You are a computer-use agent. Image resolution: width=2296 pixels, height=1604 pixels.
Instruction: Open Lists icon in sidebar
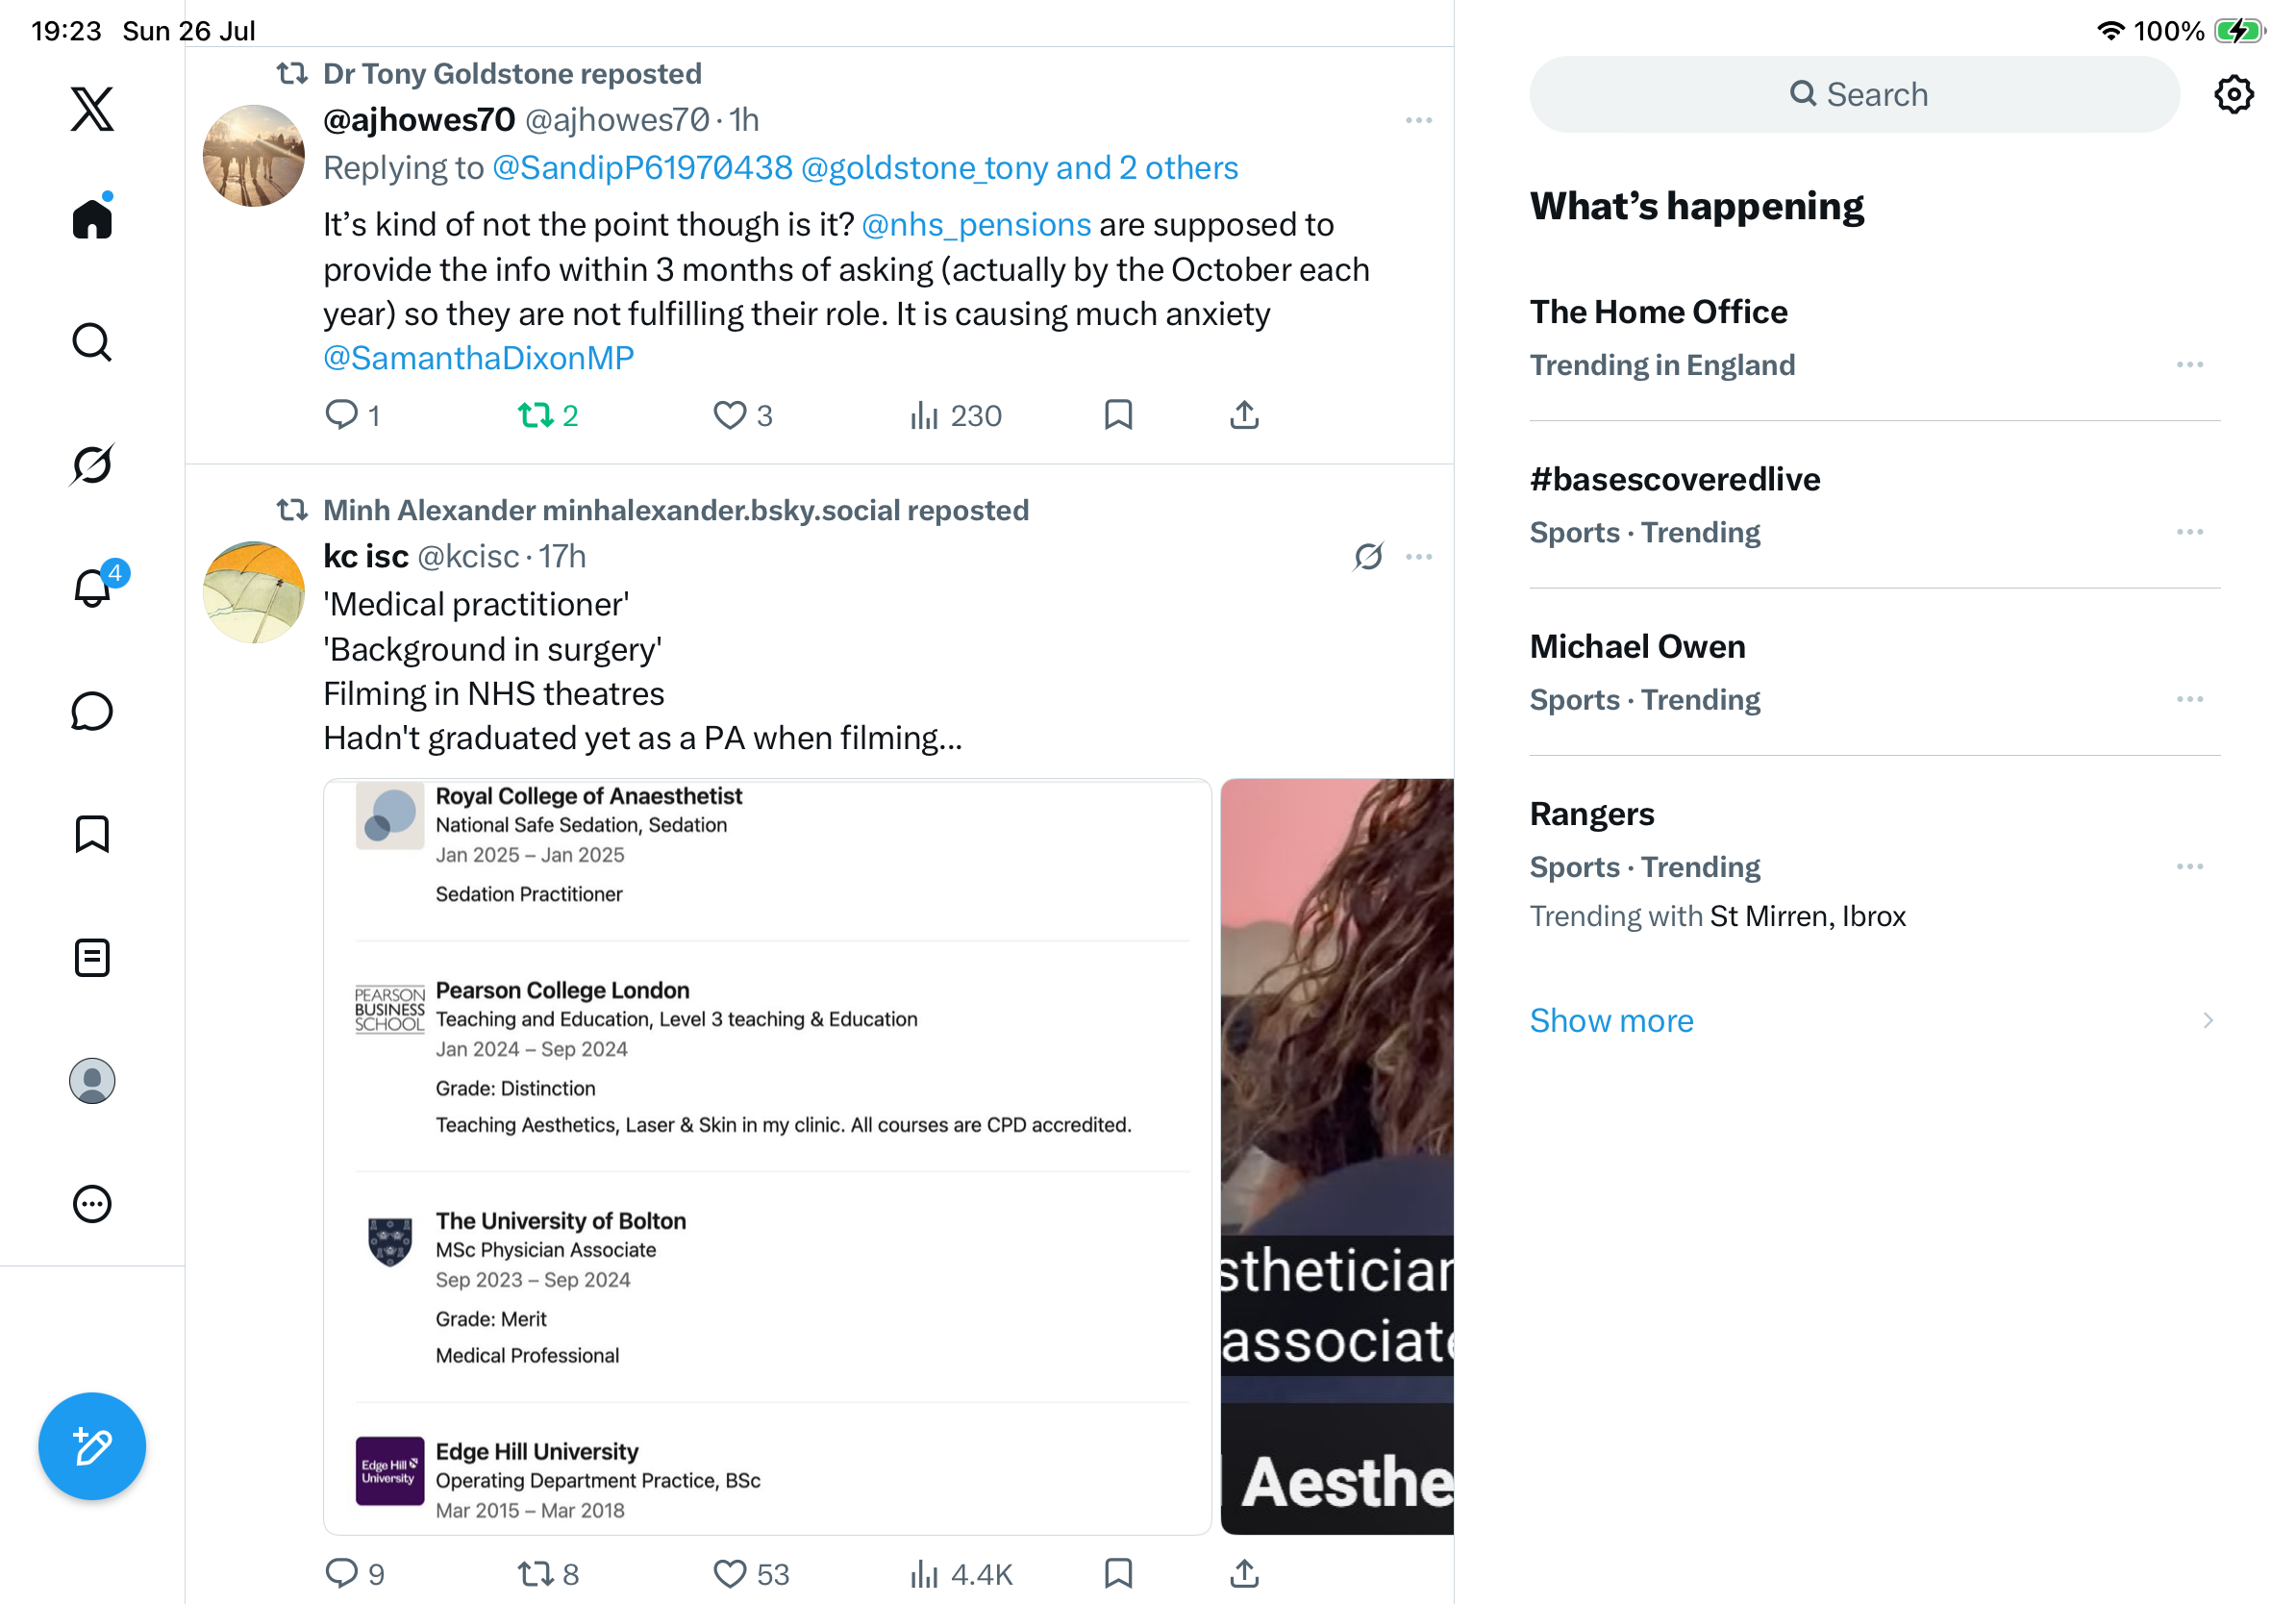click(92, 957)
